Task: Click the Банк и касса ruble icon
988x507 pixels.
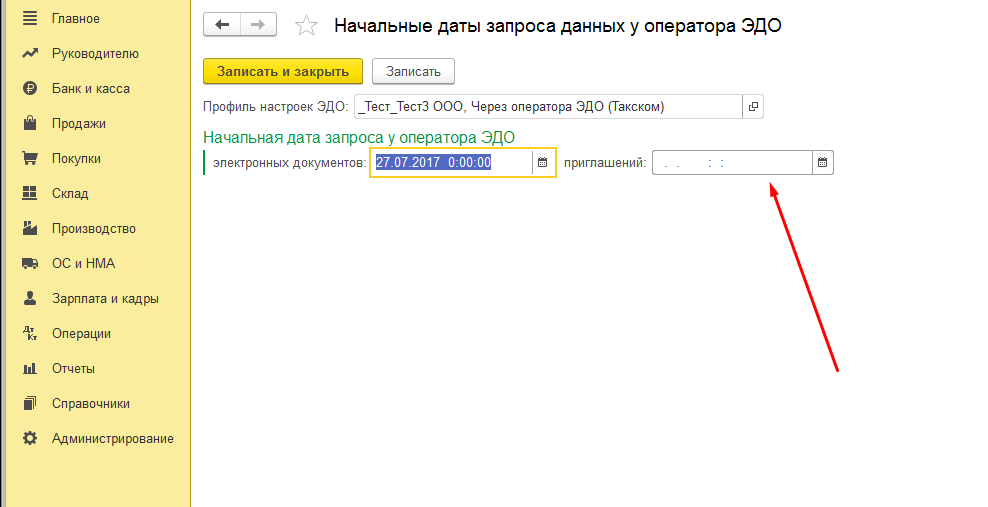Action: coord(30,89)
